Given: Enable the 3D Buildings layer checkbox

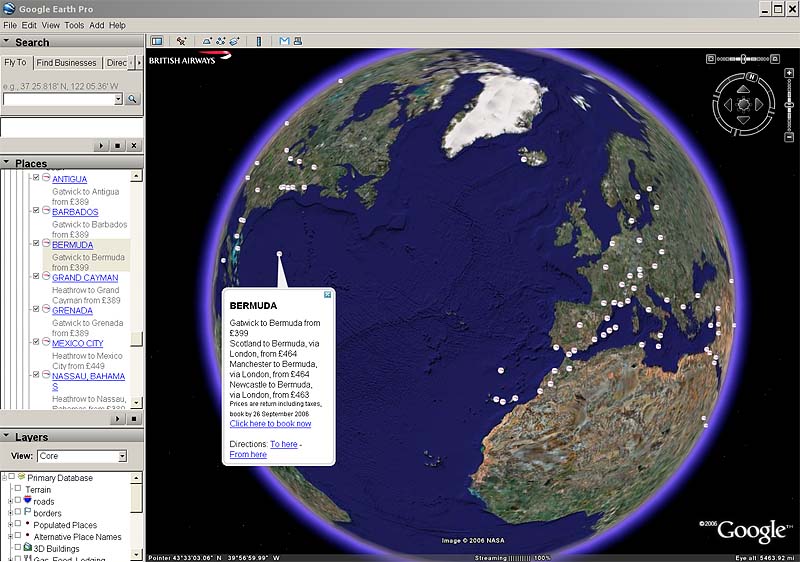Looking at the screenshot, I should coord(18,547).
